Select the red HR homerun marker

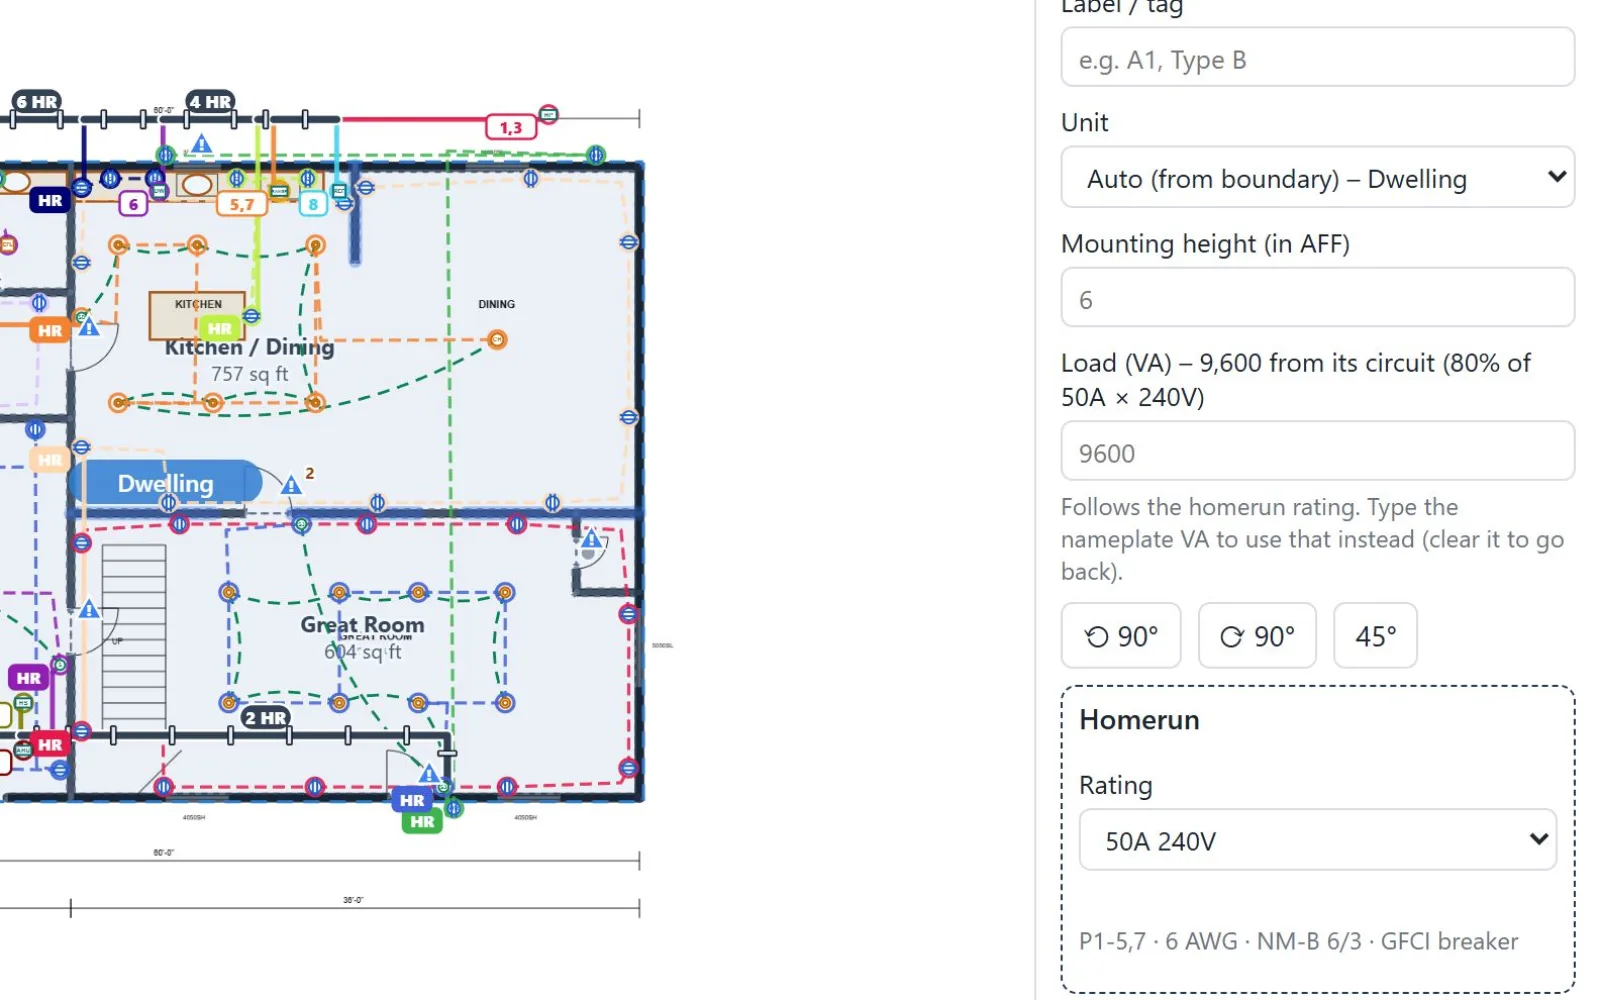click(x=50, y=745)
